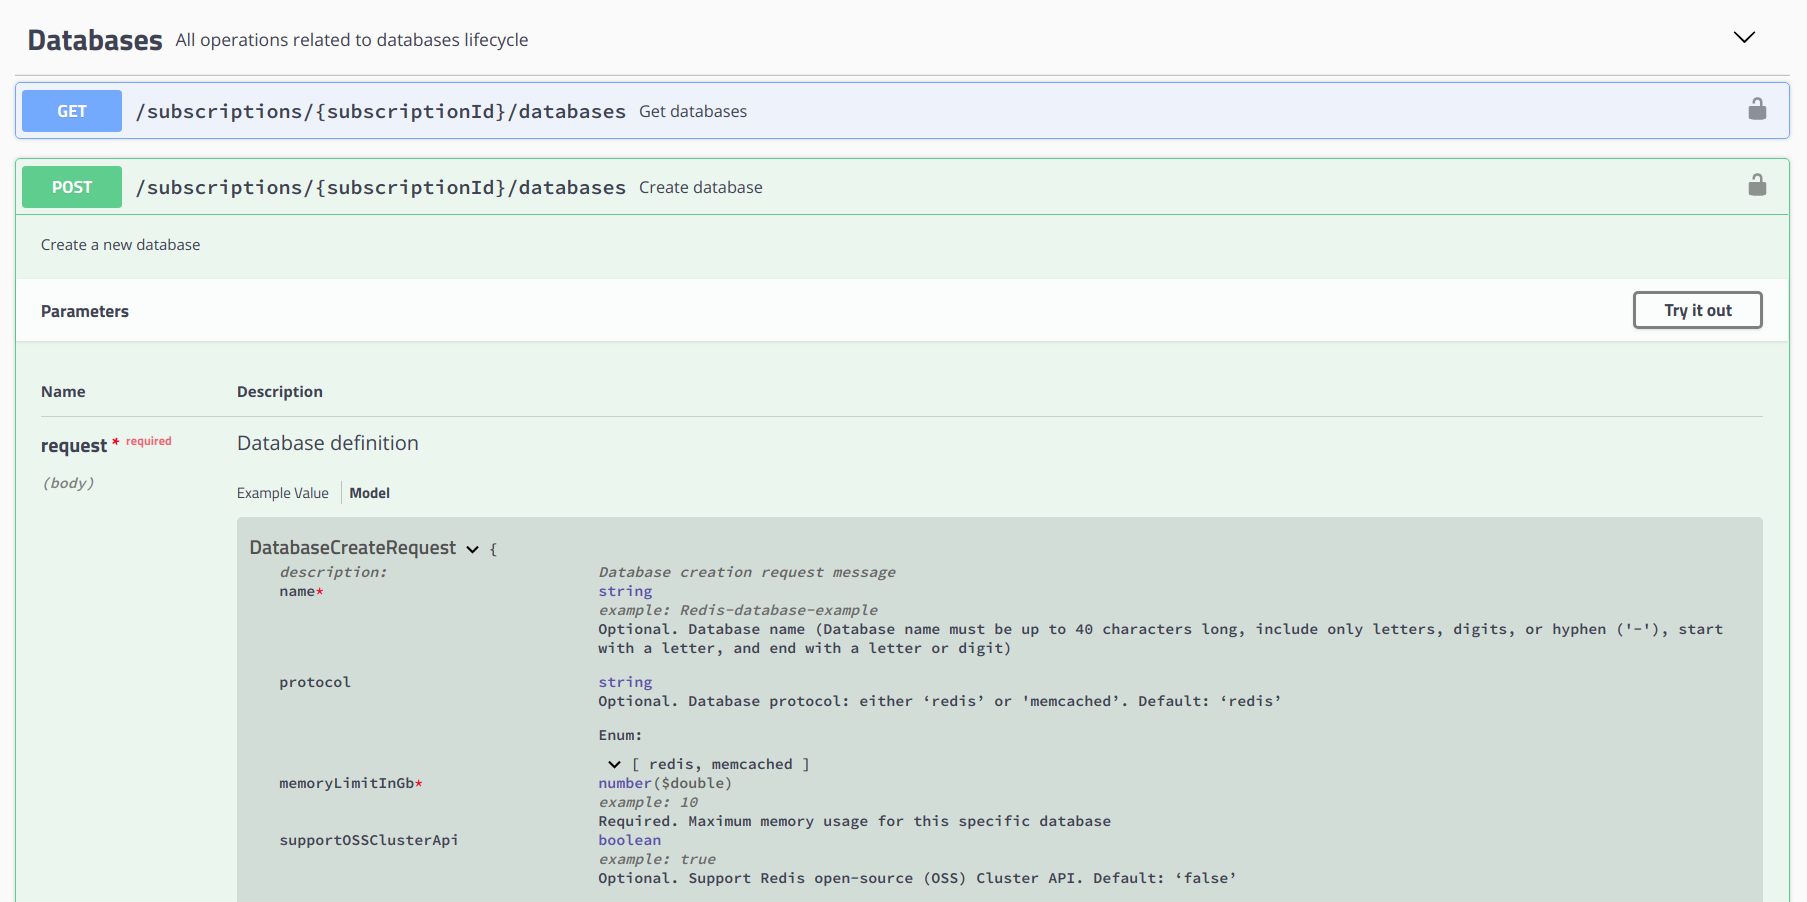Click the POST endpoint path text
Screen dimensions: 1807x902
pyautogui.click(x=381, y=186)
